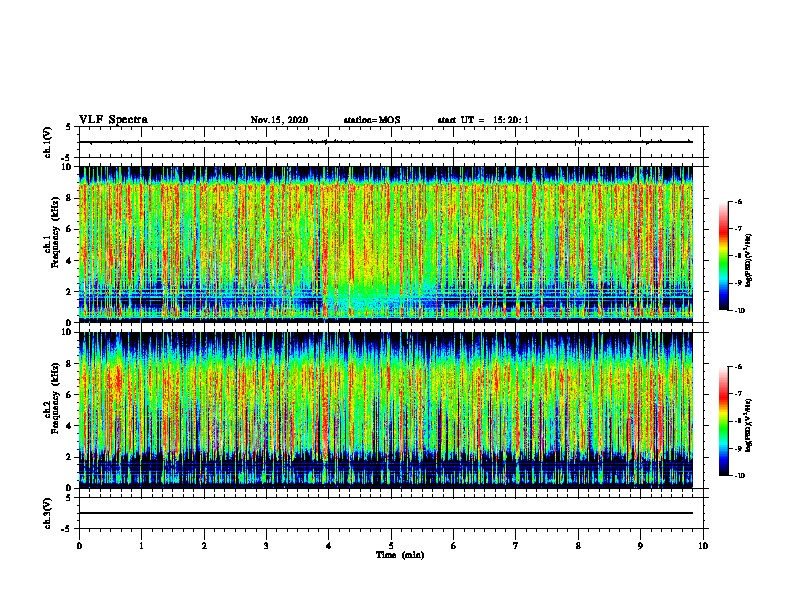The image size is (792, 612).
Task: Click the ch.1 spectrogram color scale bar
Action: pyautogui.click(x=723, y=256)
